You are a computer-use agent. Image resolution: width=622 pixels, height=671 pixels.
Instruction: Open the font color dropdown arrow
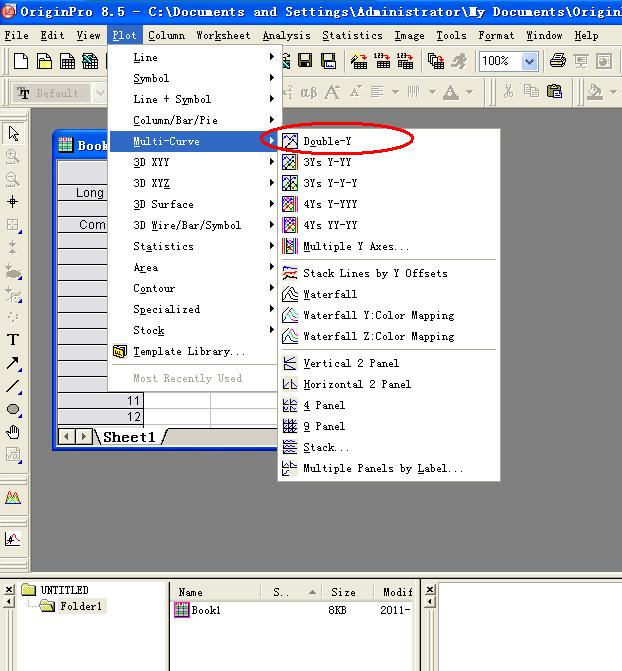tap(470, 92)
